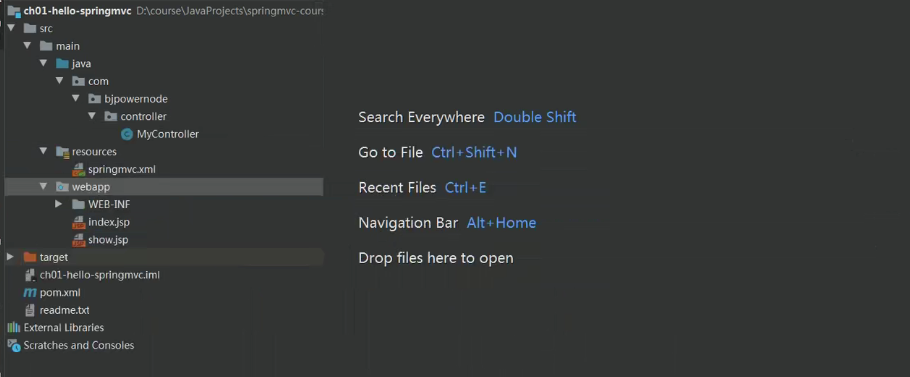
Task: Click the controller package icon
Action: tap(111, 116)
